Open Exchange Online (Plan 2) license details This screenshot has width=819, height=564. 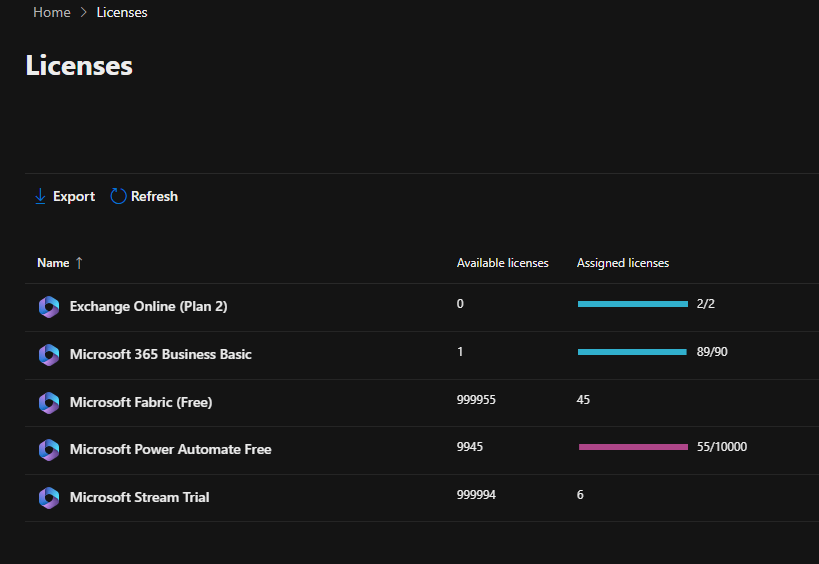coord(148,306)
